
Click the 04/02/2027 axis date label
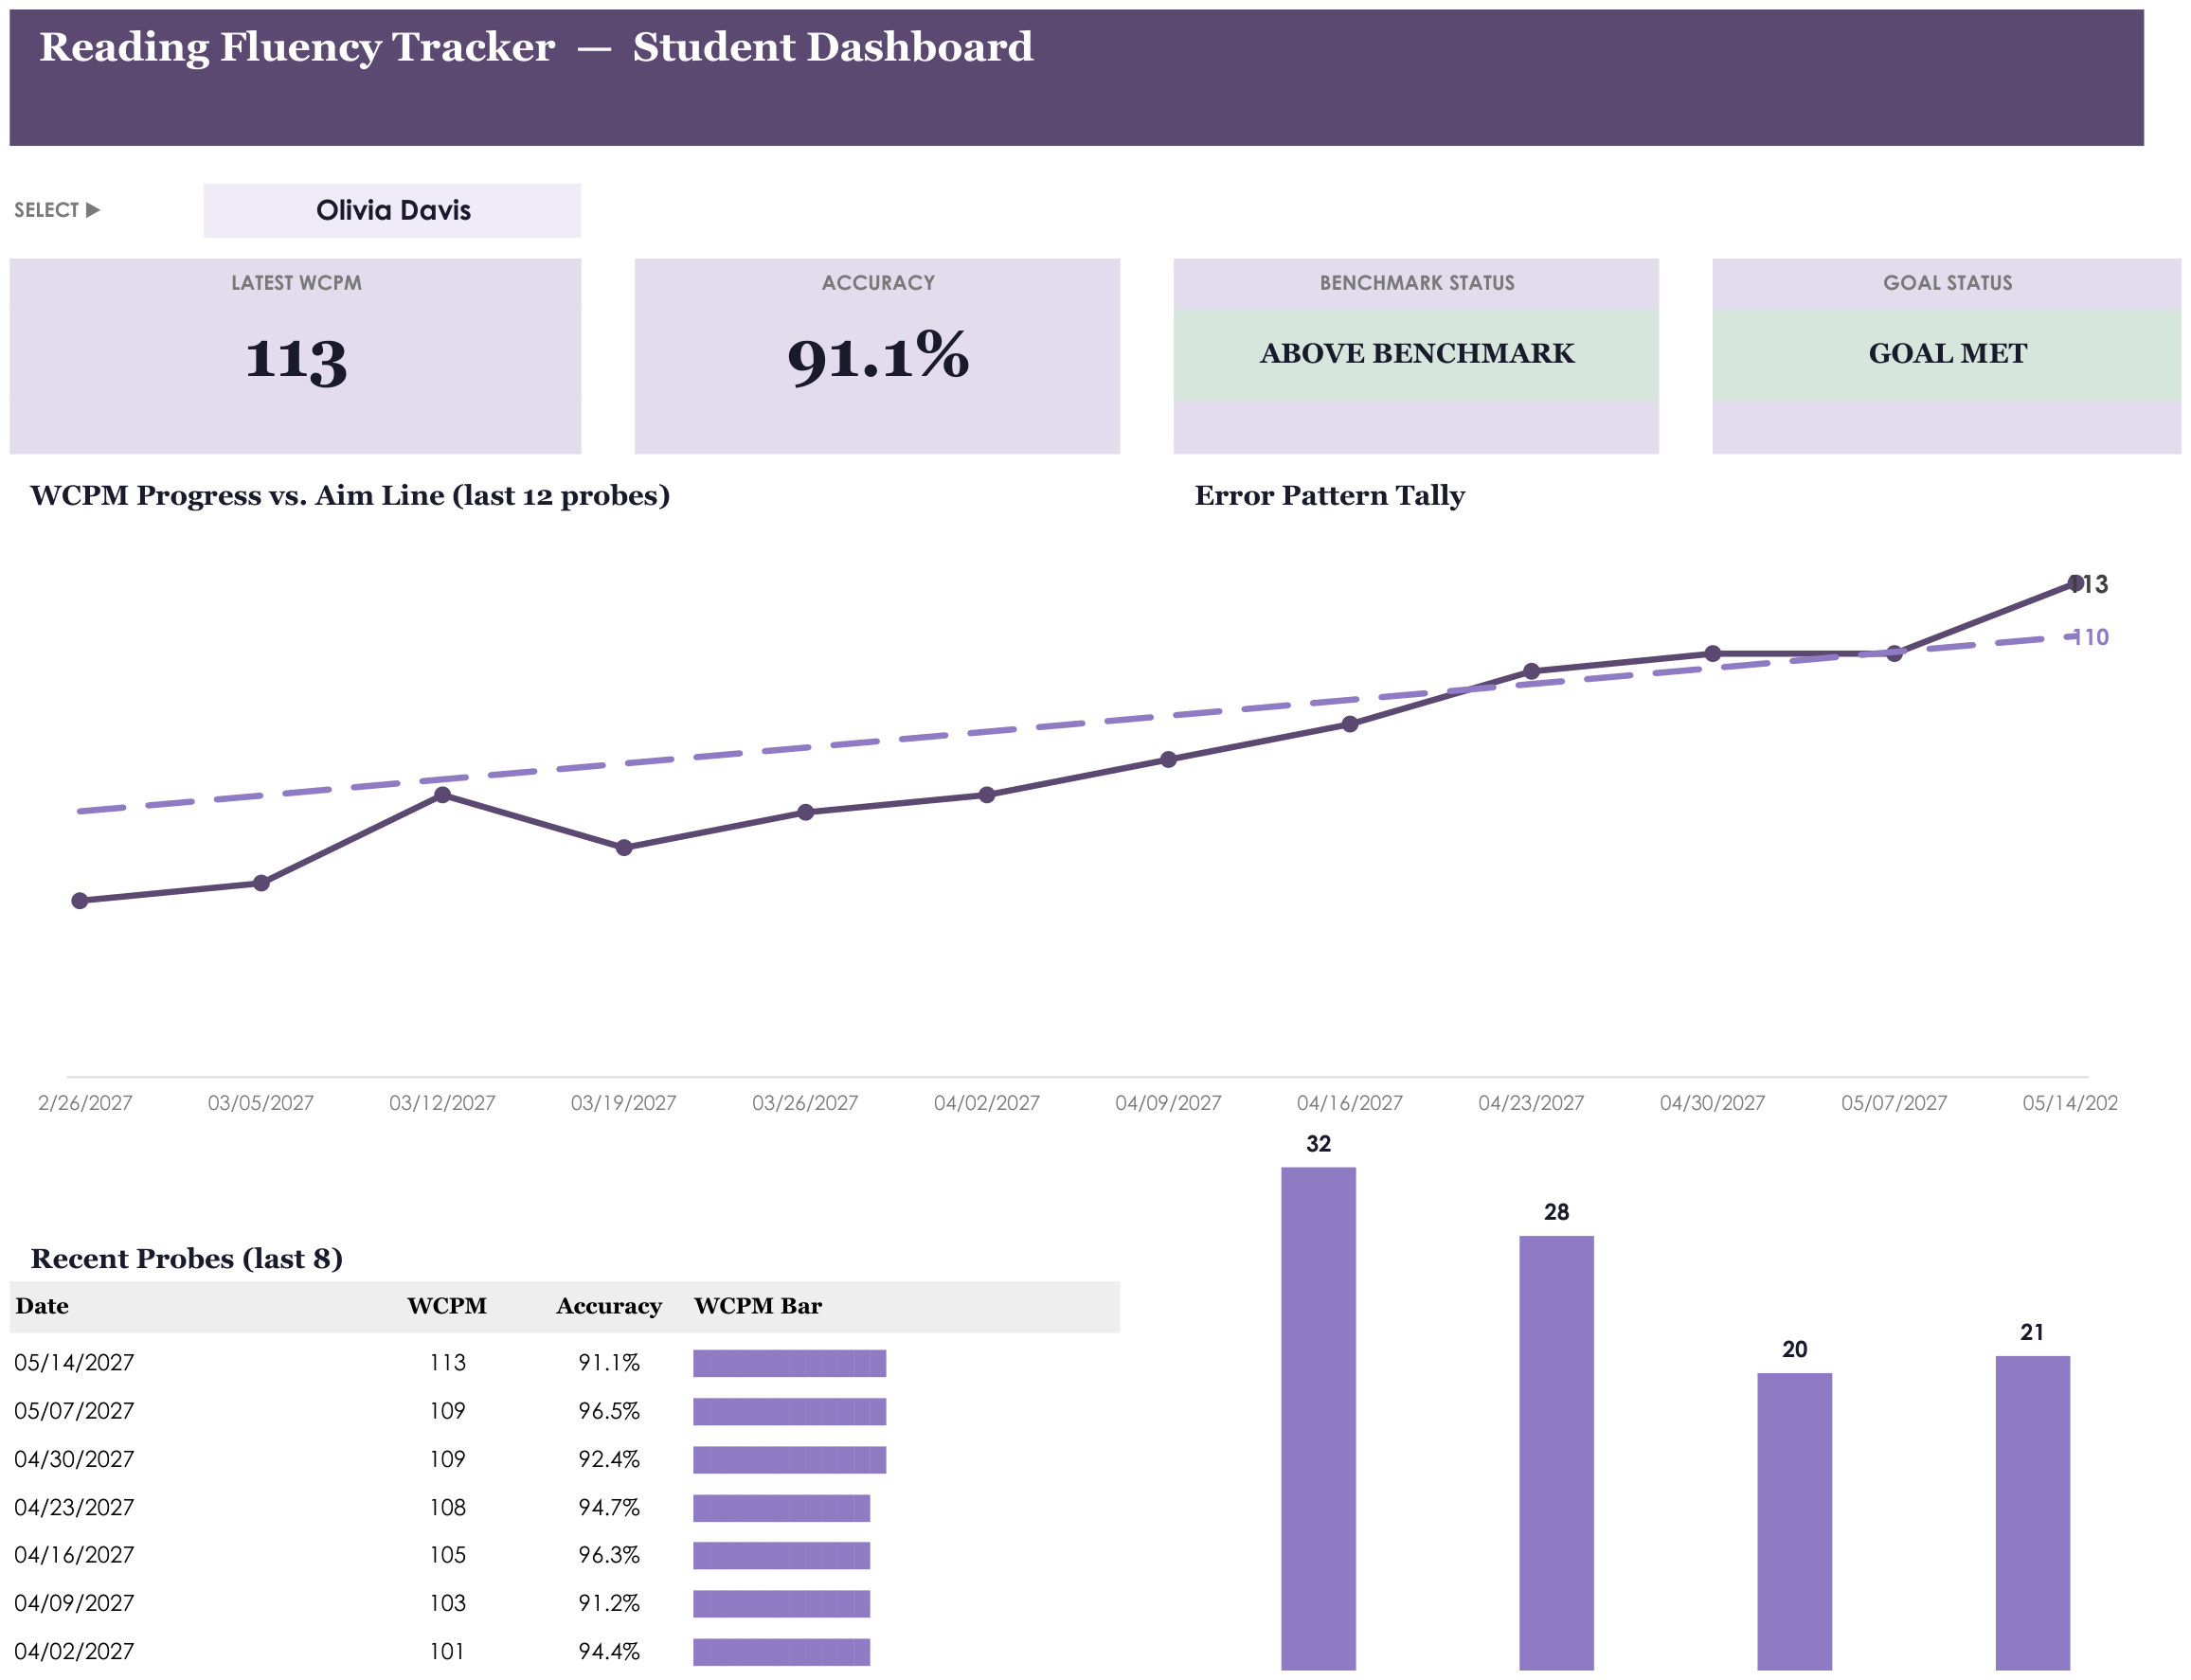point(986,1103)
